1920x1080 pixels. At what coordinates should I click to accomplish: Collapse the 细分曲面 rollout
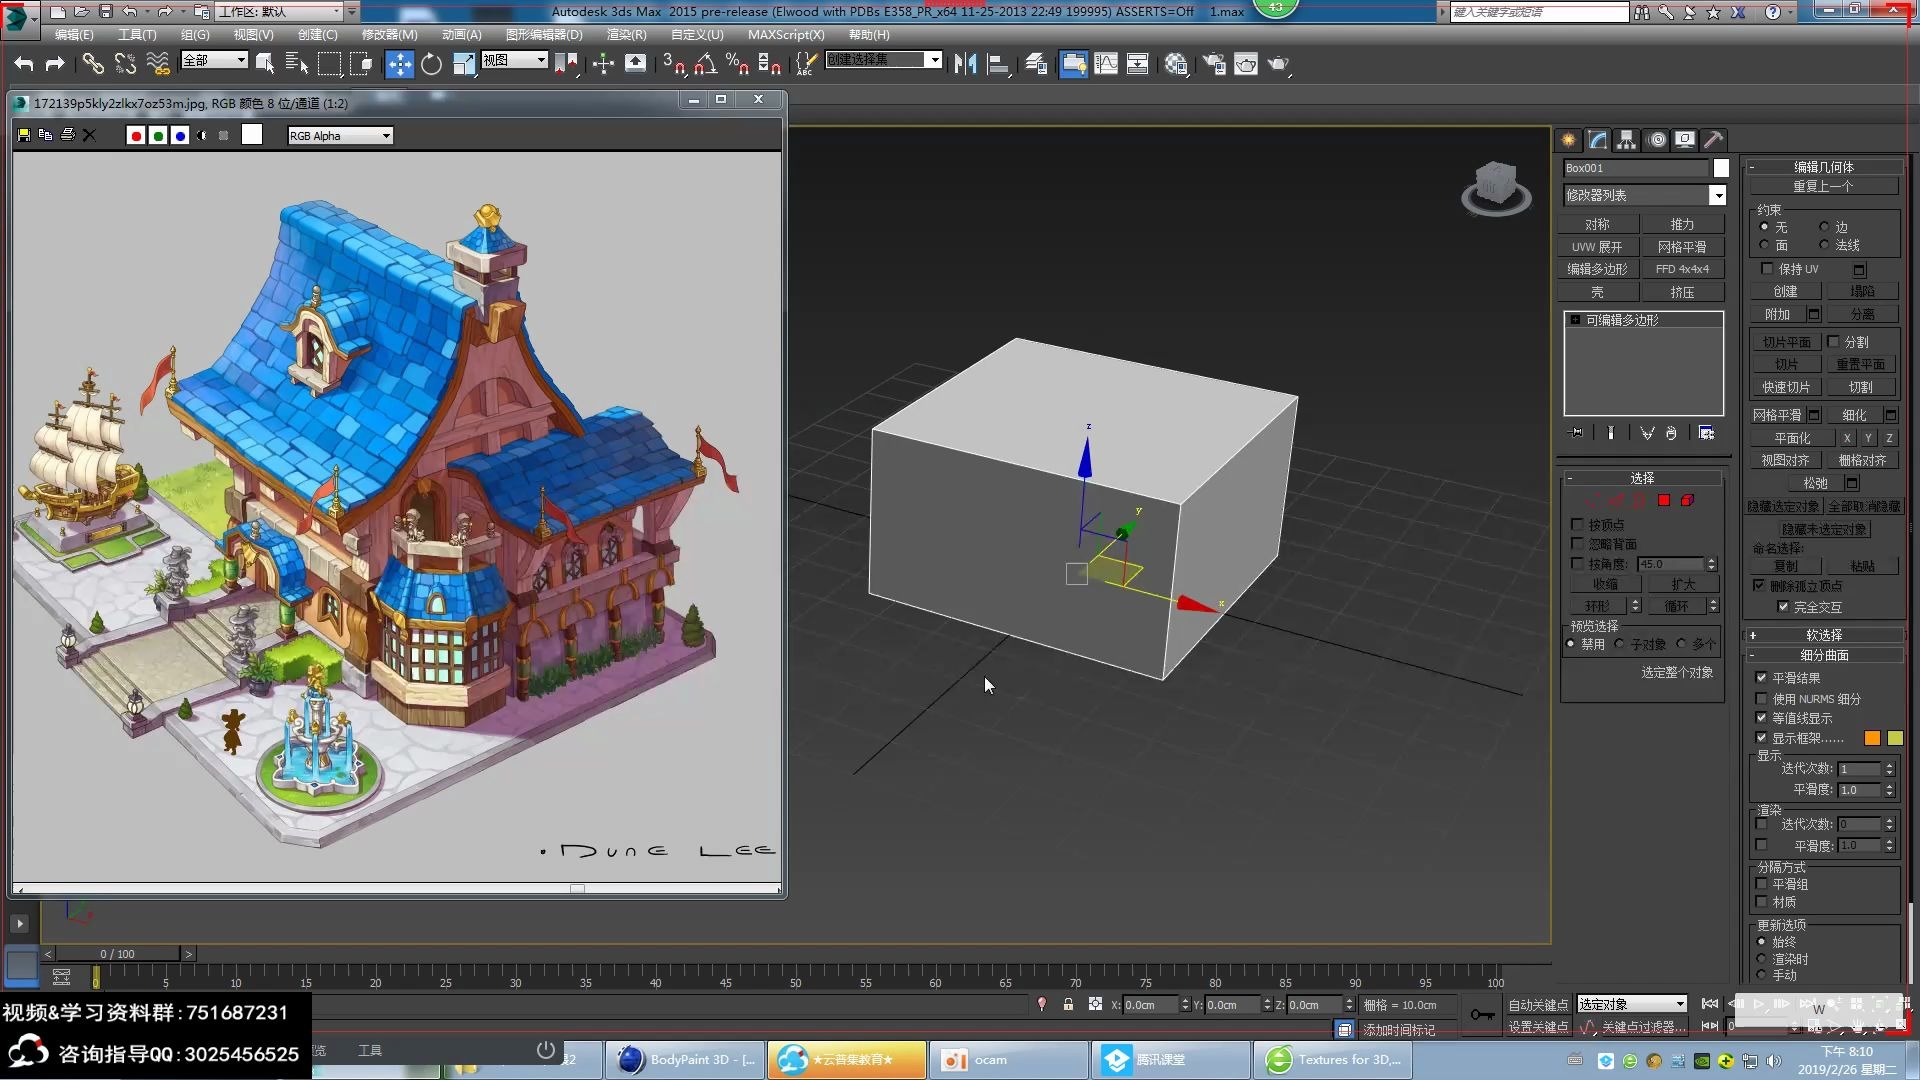(x=1825, y=655)
